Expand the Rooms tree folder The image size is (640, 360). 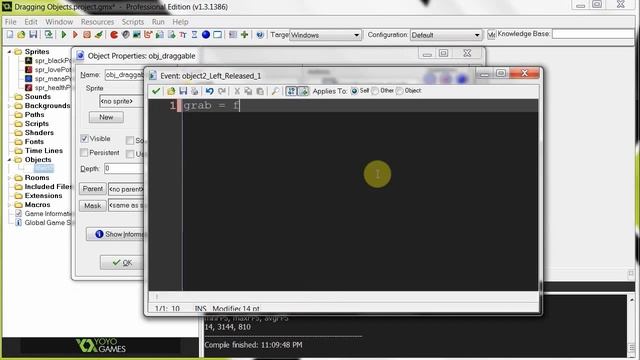[9, 178]
